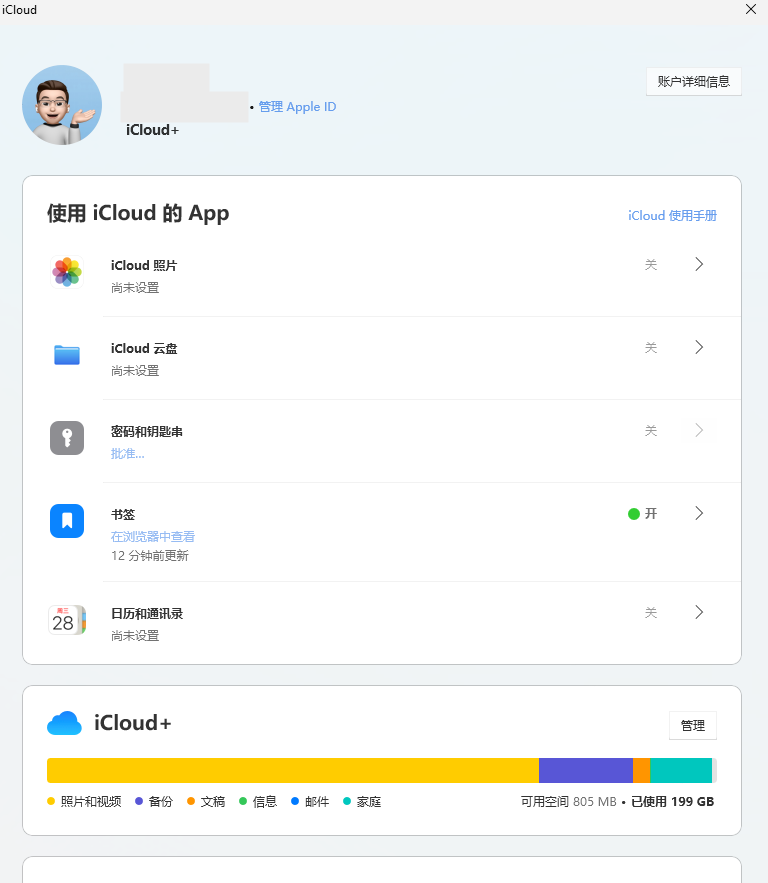This screenshot has width=768, height=883.
Task: Click the yellow 照片和视频 legend dot
Action: 51,801
